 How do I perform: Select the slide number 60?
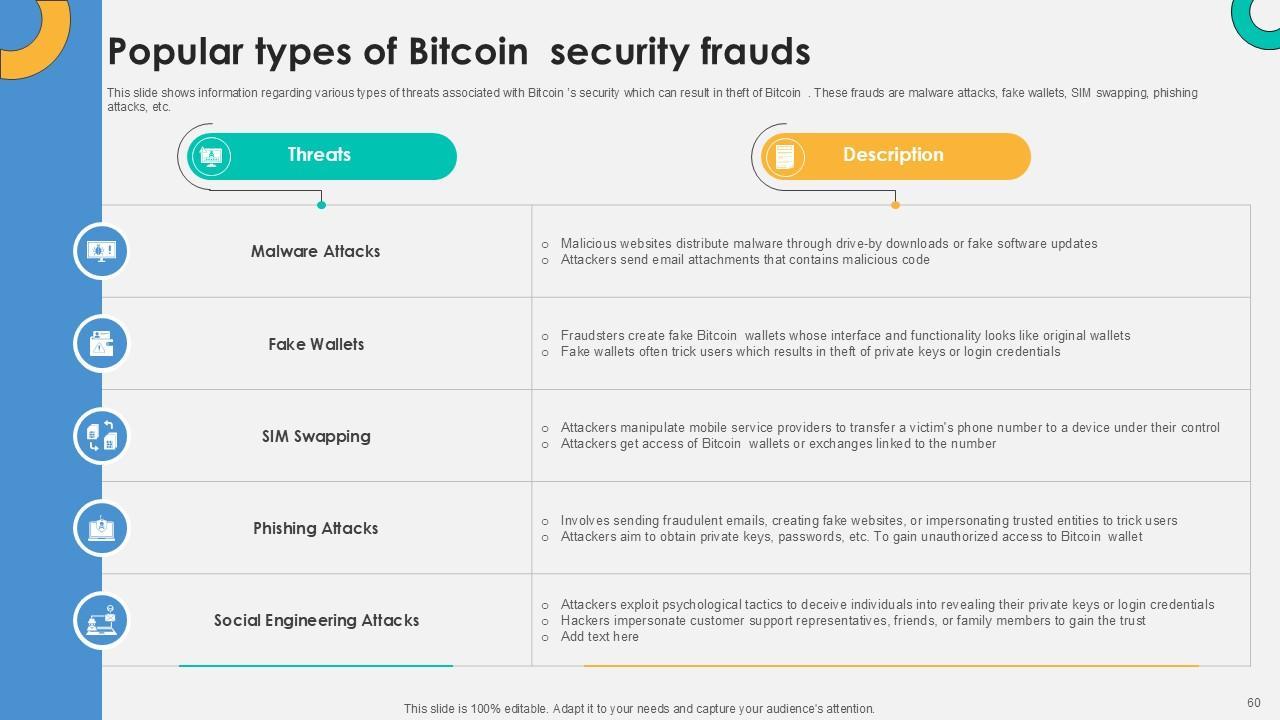[1253, 703]
